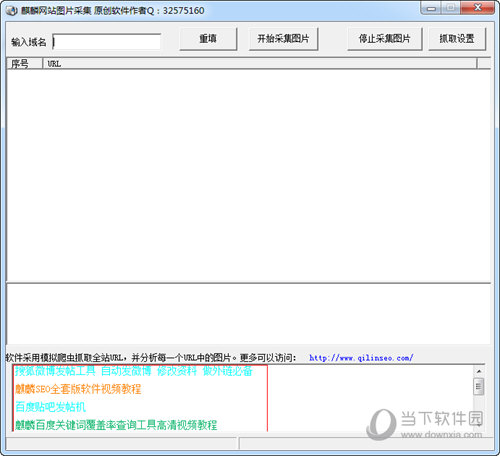
Task: Open 麒麟百度关键词覆盖率查询工具 tutorial link
Action: 116,425
